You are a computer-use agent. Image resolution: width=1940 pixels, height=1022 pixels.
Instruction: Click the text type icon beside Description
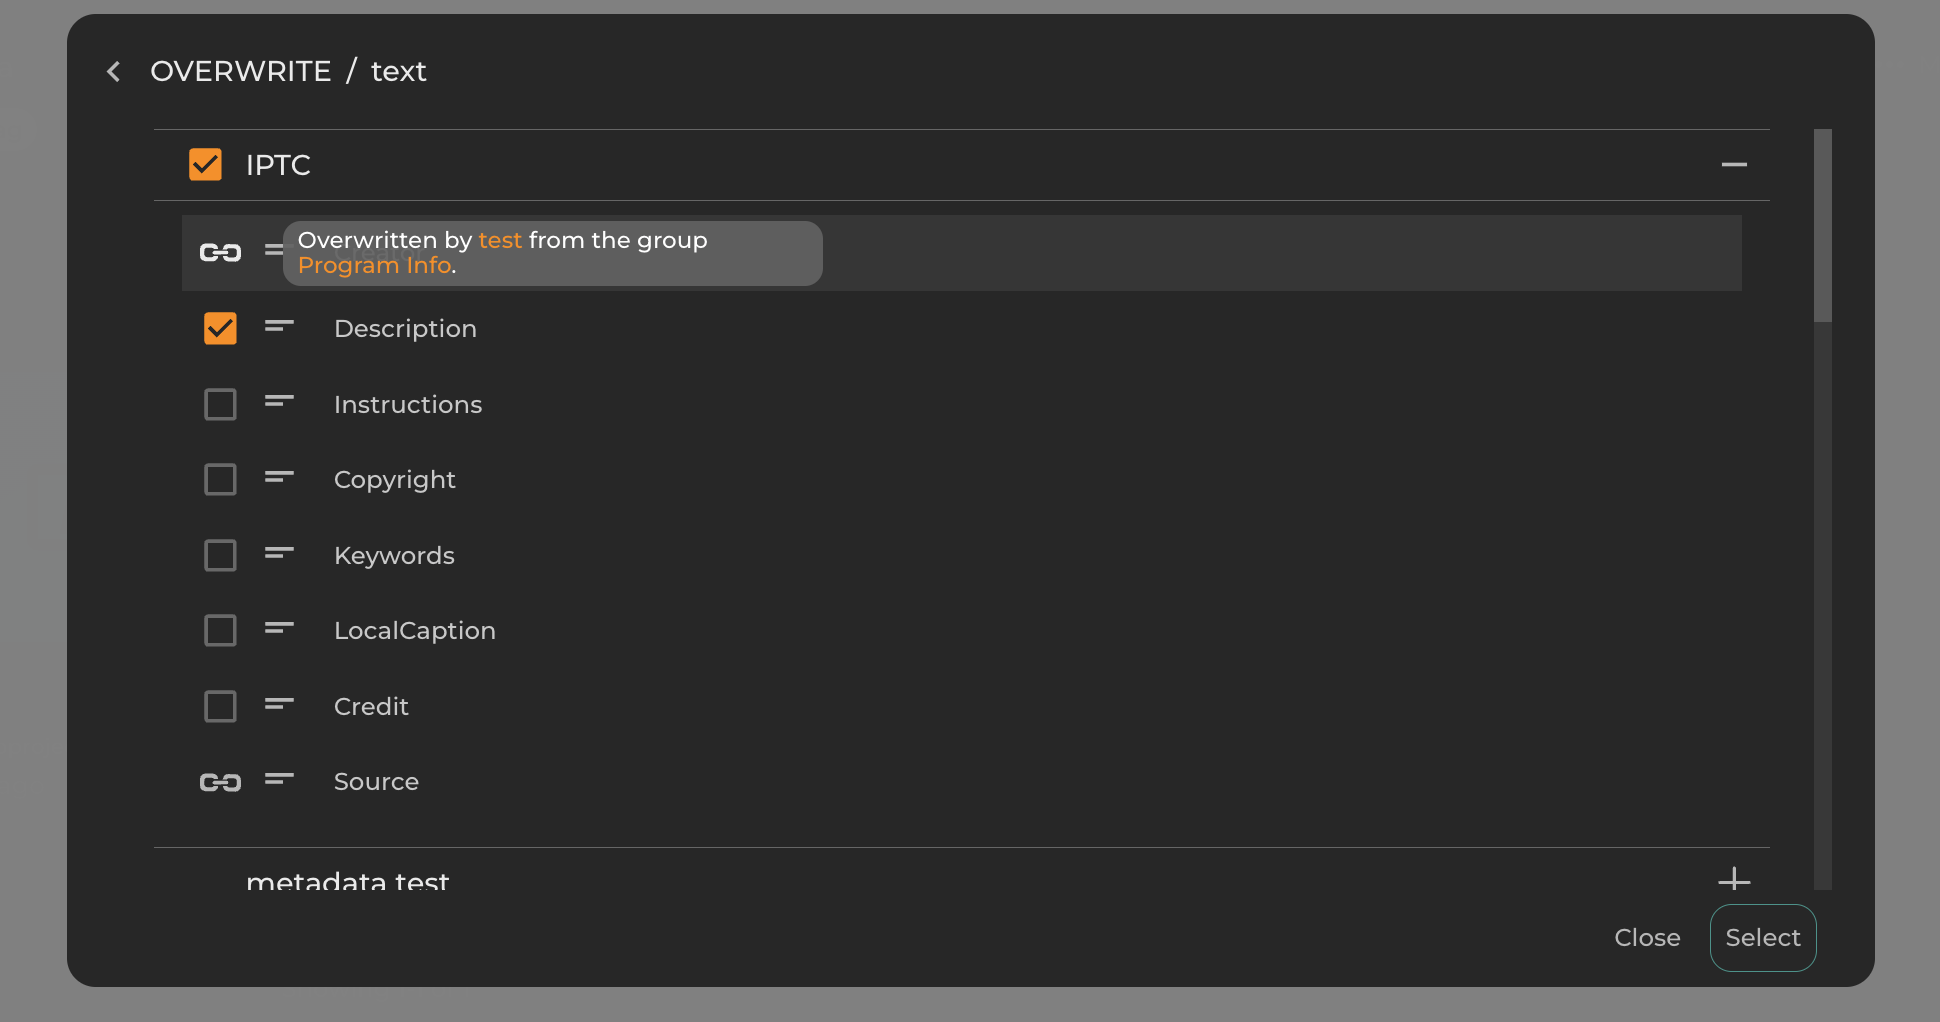pos(279,327)
